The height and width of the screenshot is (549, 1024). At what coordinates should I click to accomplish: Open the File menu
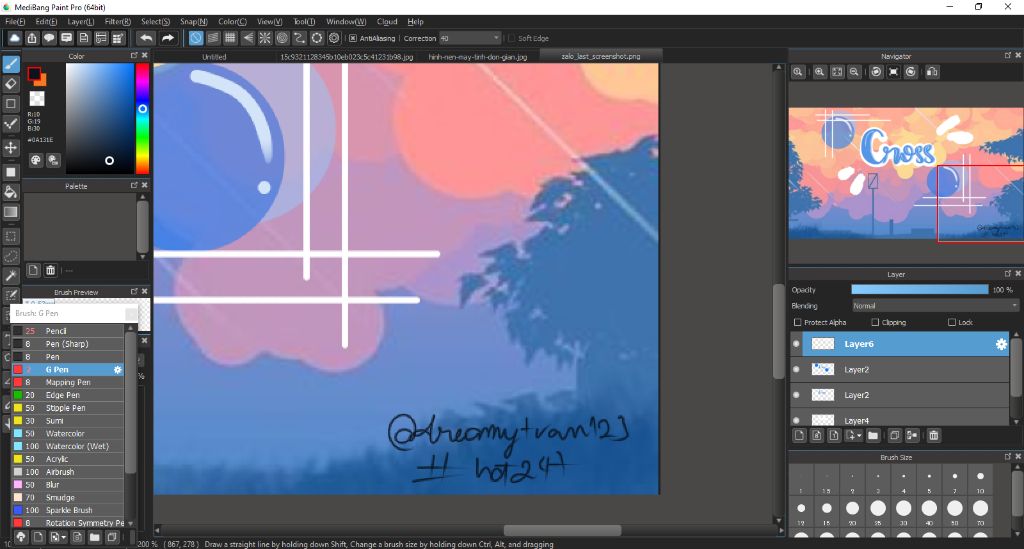[x=15, y=22]
